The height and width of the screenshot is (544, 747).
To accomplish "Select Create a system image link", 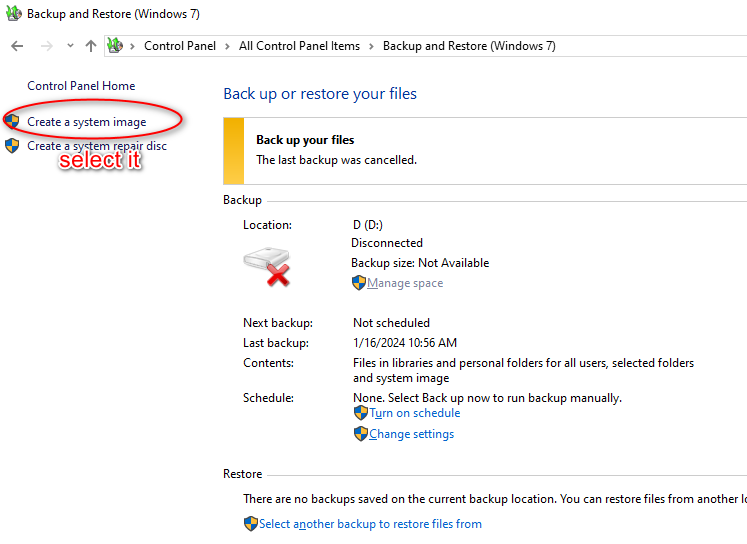I will [x=87, y=122].
